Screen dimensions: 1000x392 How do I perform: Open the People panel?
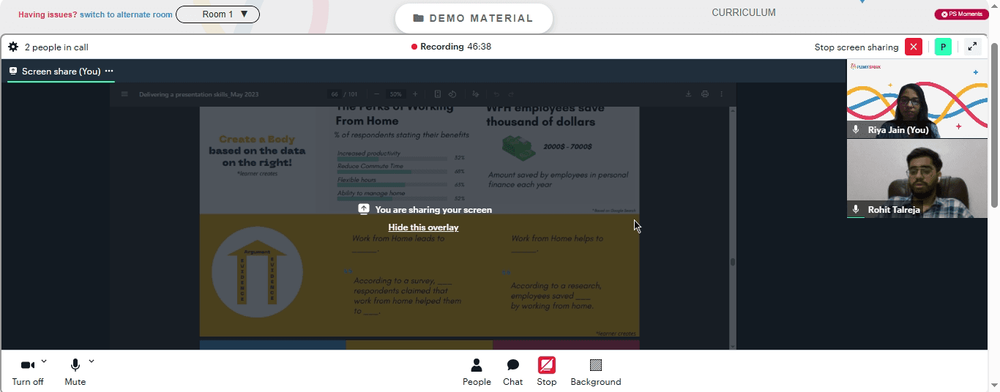tap(476, 372)
